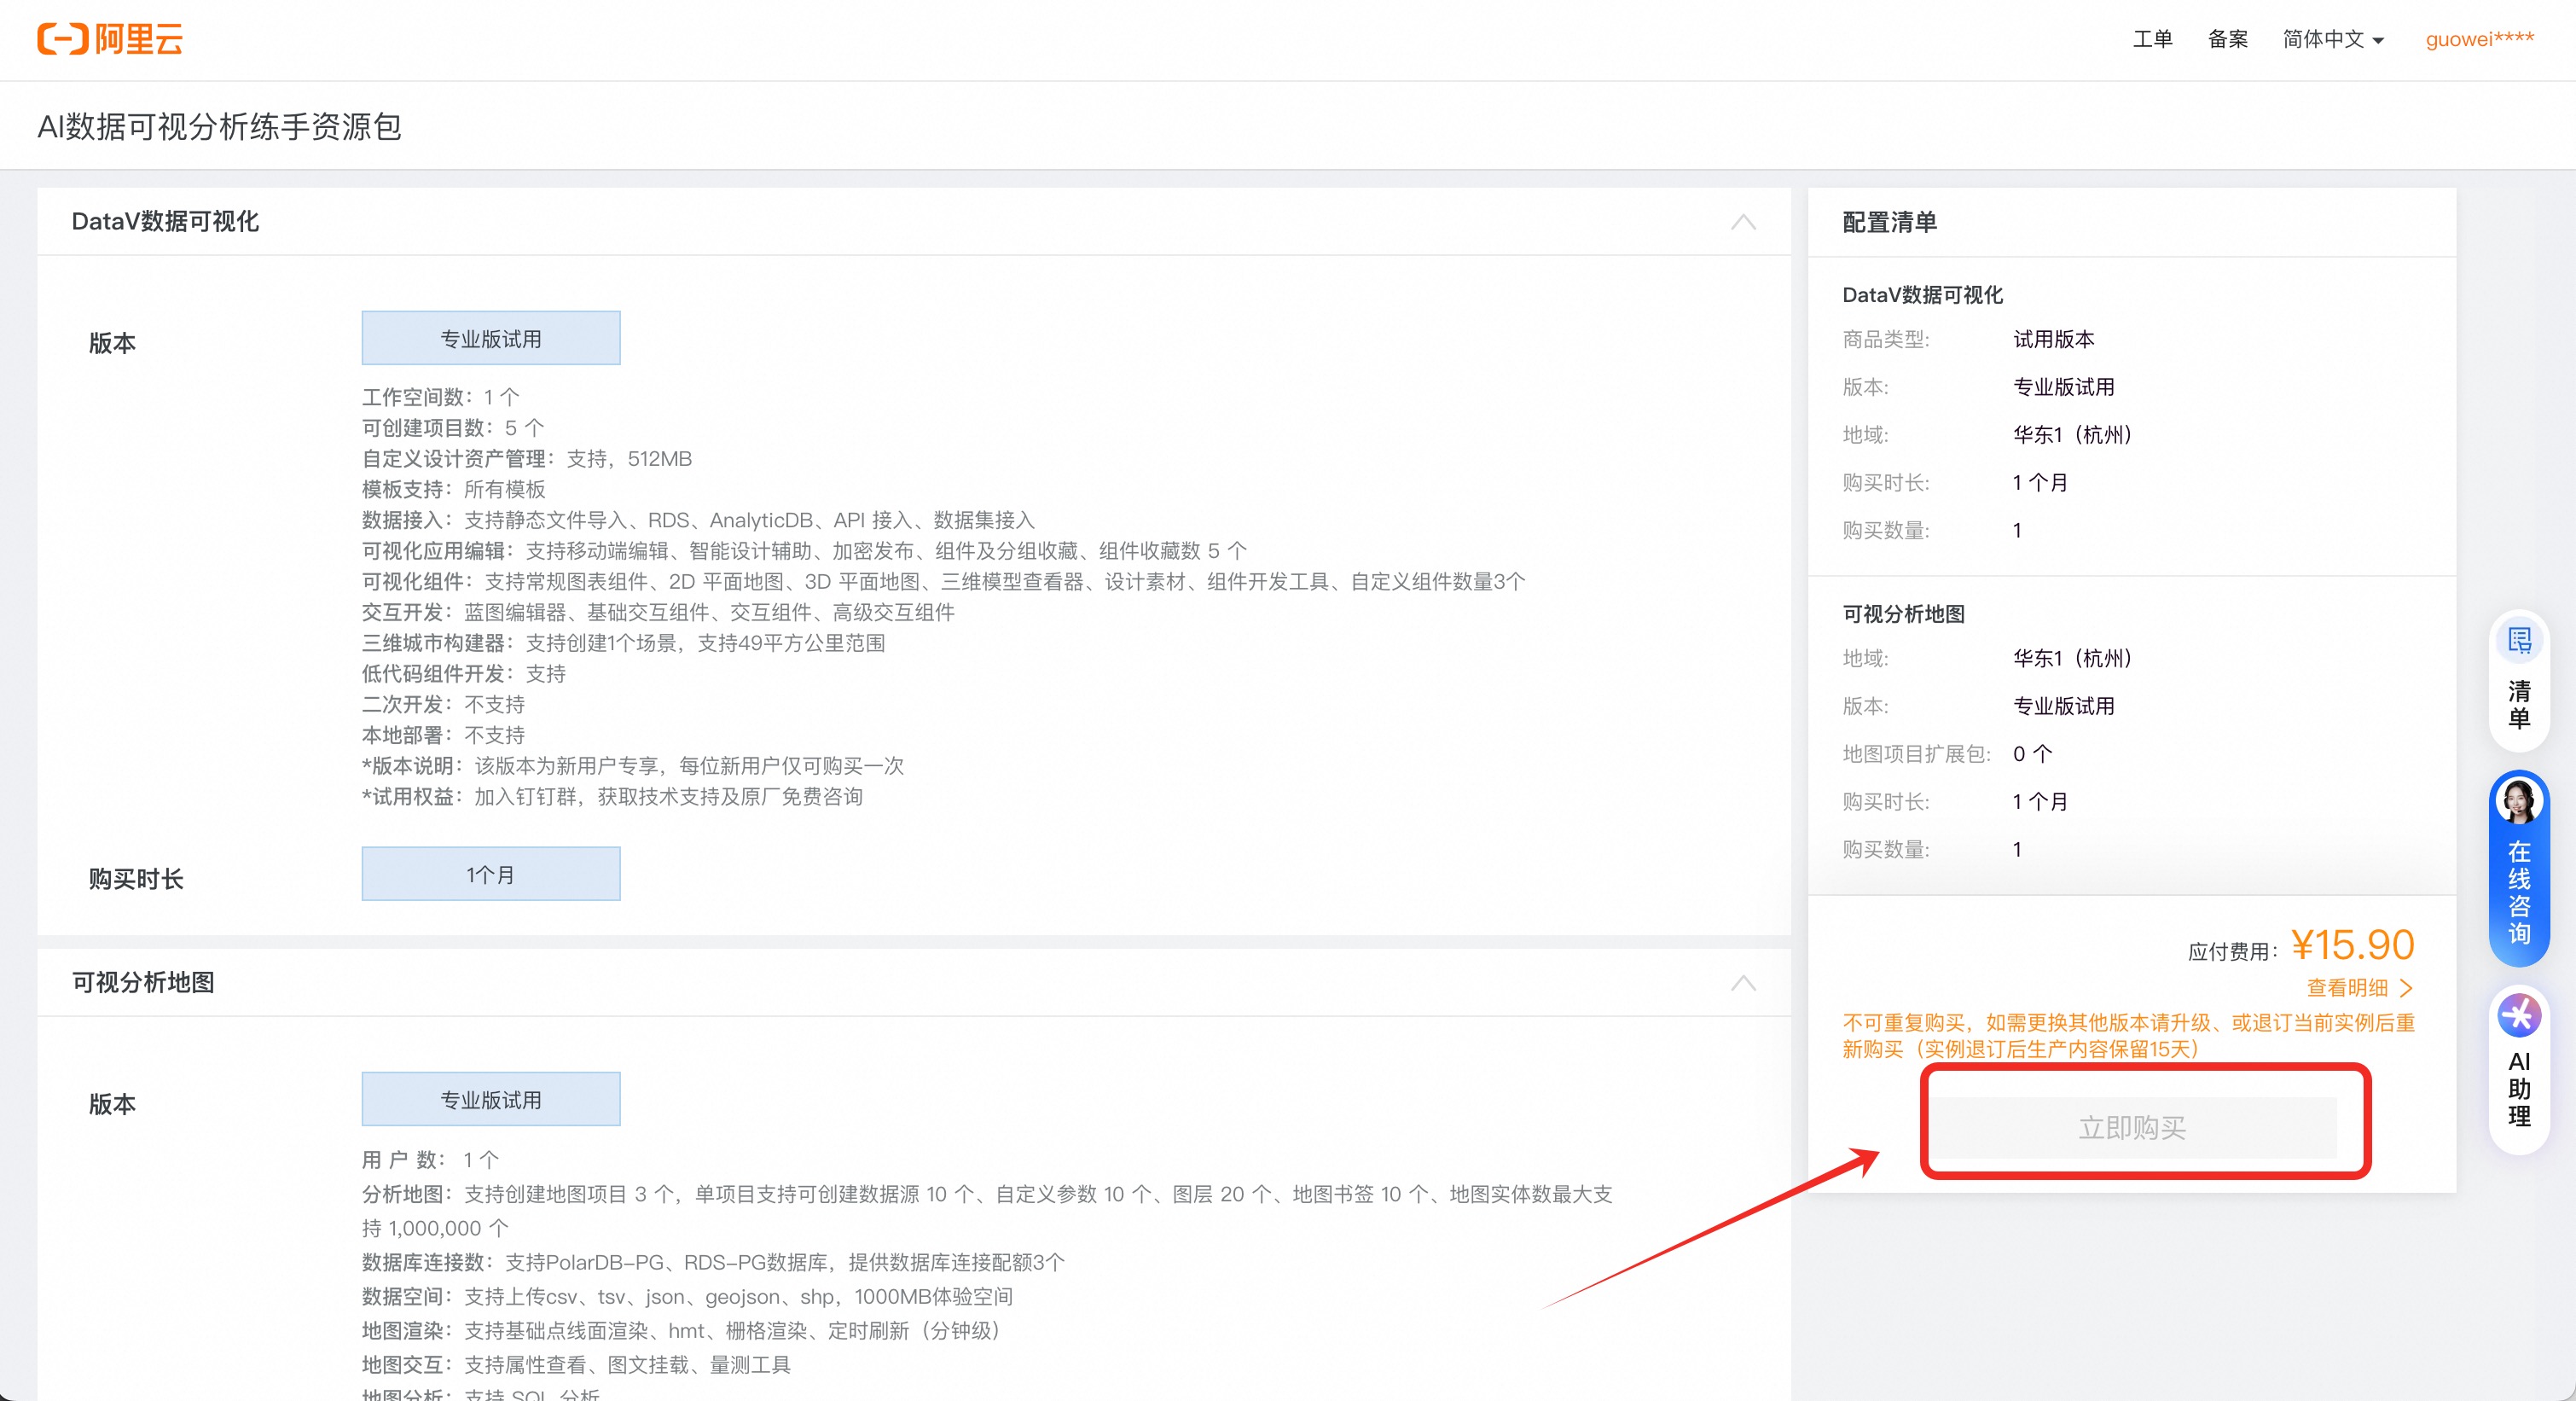Open the 工单 menu item
The image size is (2576, 1401).
[2152, 39]
